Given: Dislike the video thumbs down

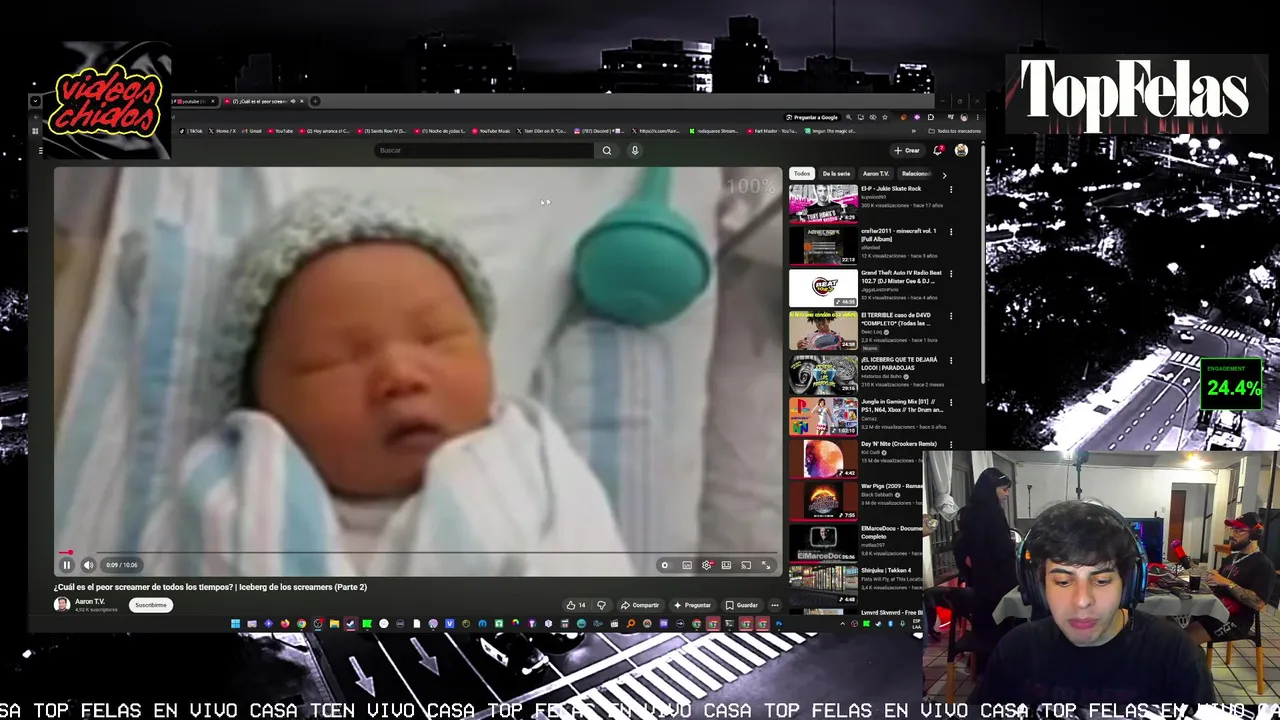Looking at the screenshot, I should coord(601,605).
